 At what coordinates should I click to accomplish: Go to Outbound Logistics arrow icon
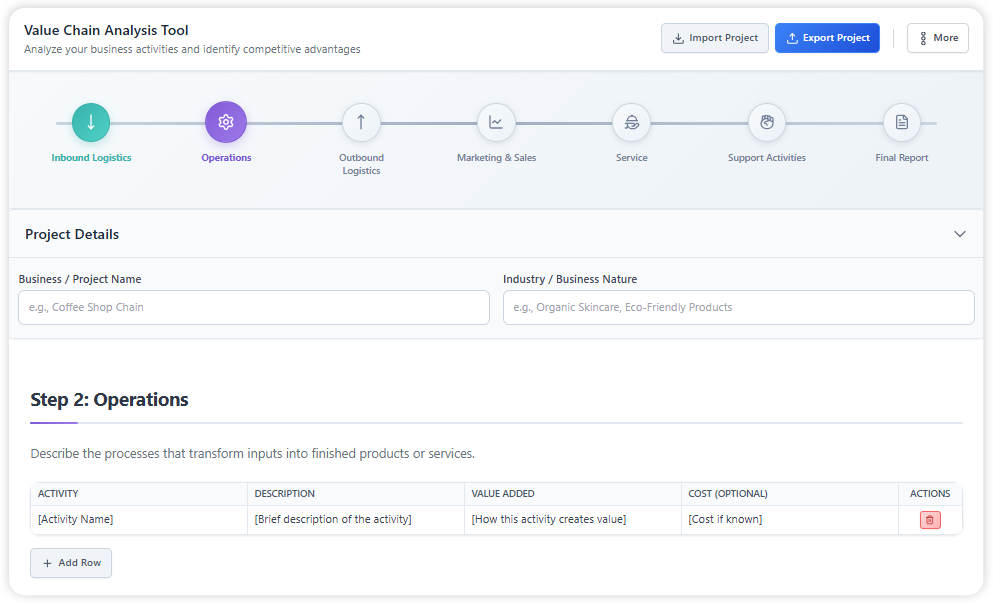point(361,123)
